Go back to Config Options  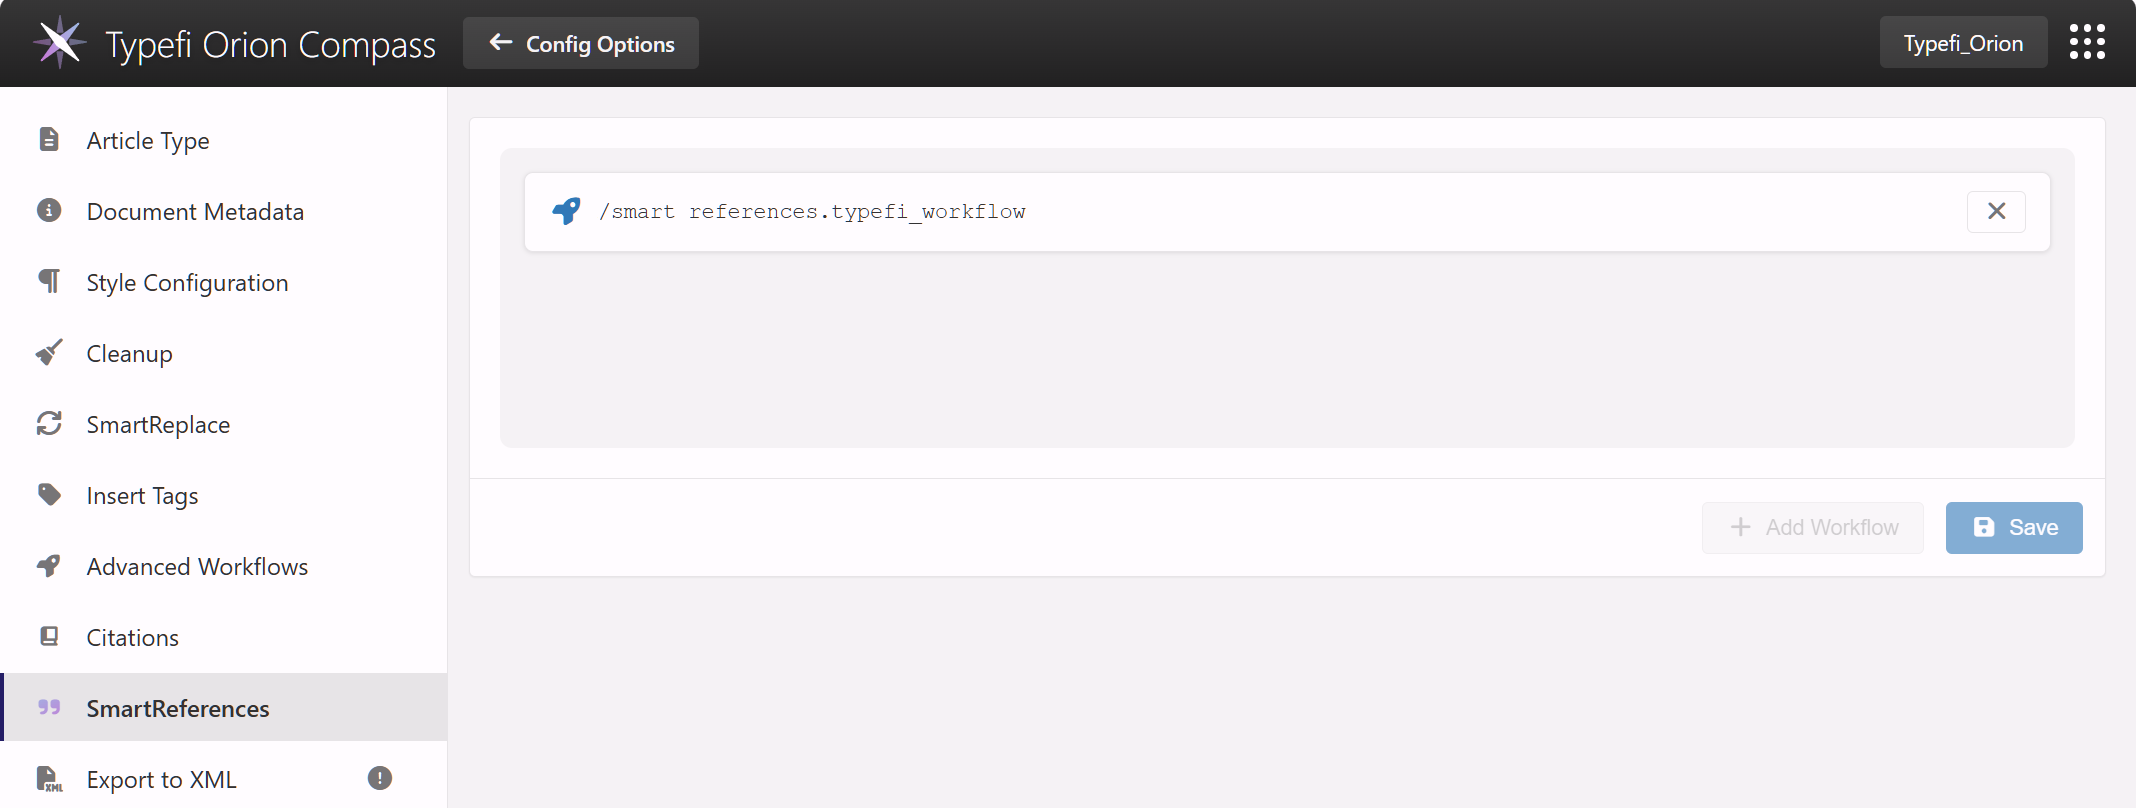click(x=581, y=43)
